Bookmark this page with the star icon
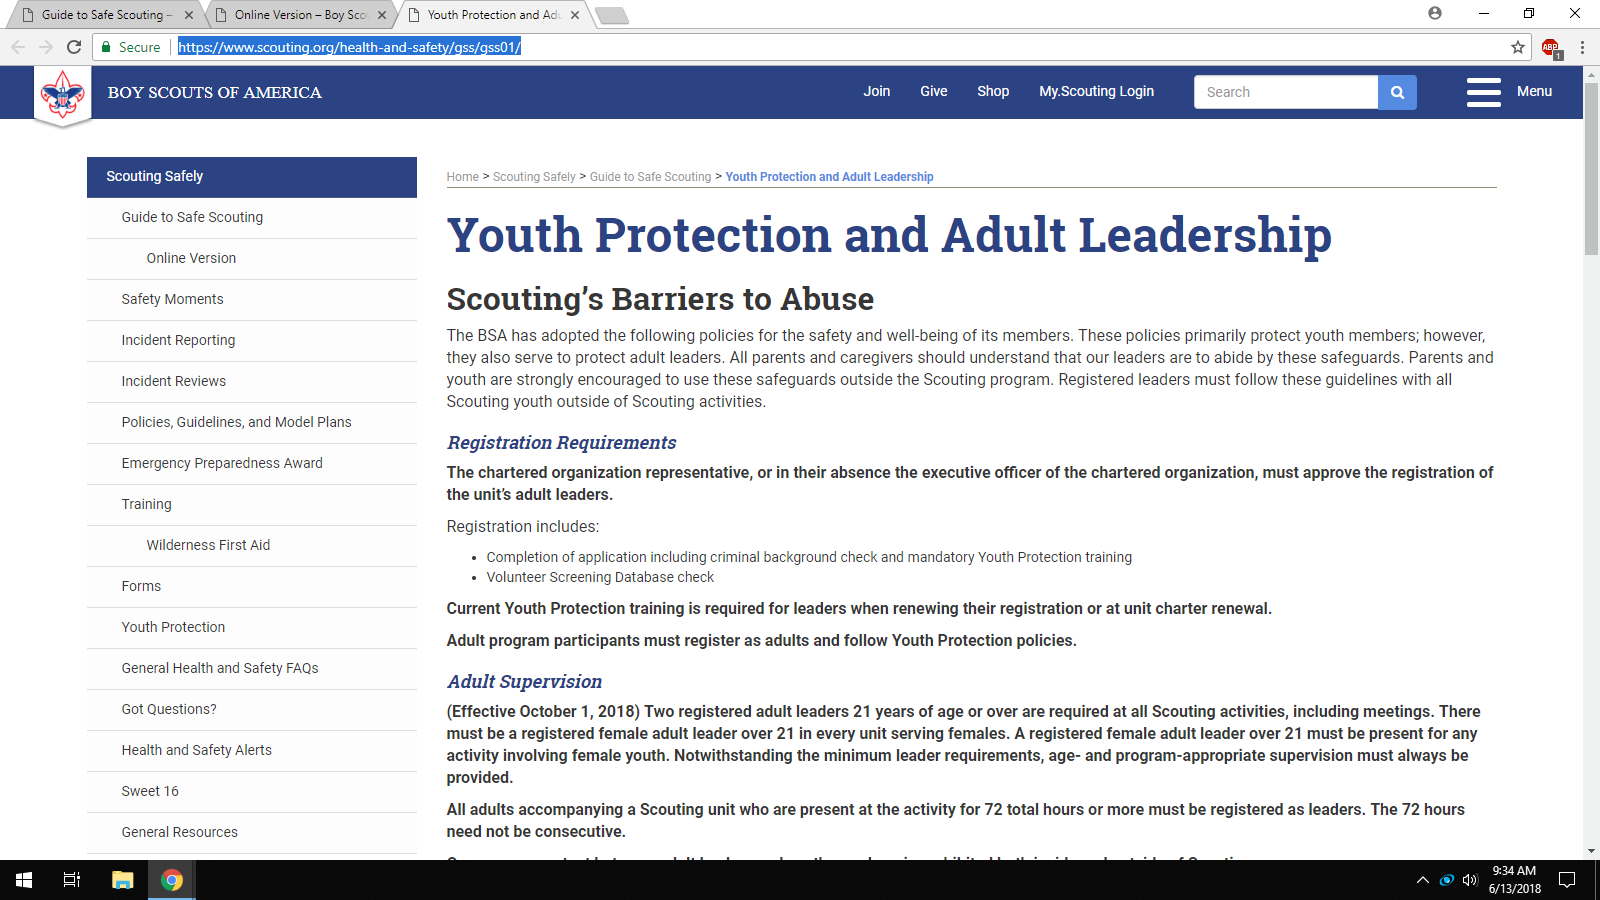 (x=1518, y=47)
